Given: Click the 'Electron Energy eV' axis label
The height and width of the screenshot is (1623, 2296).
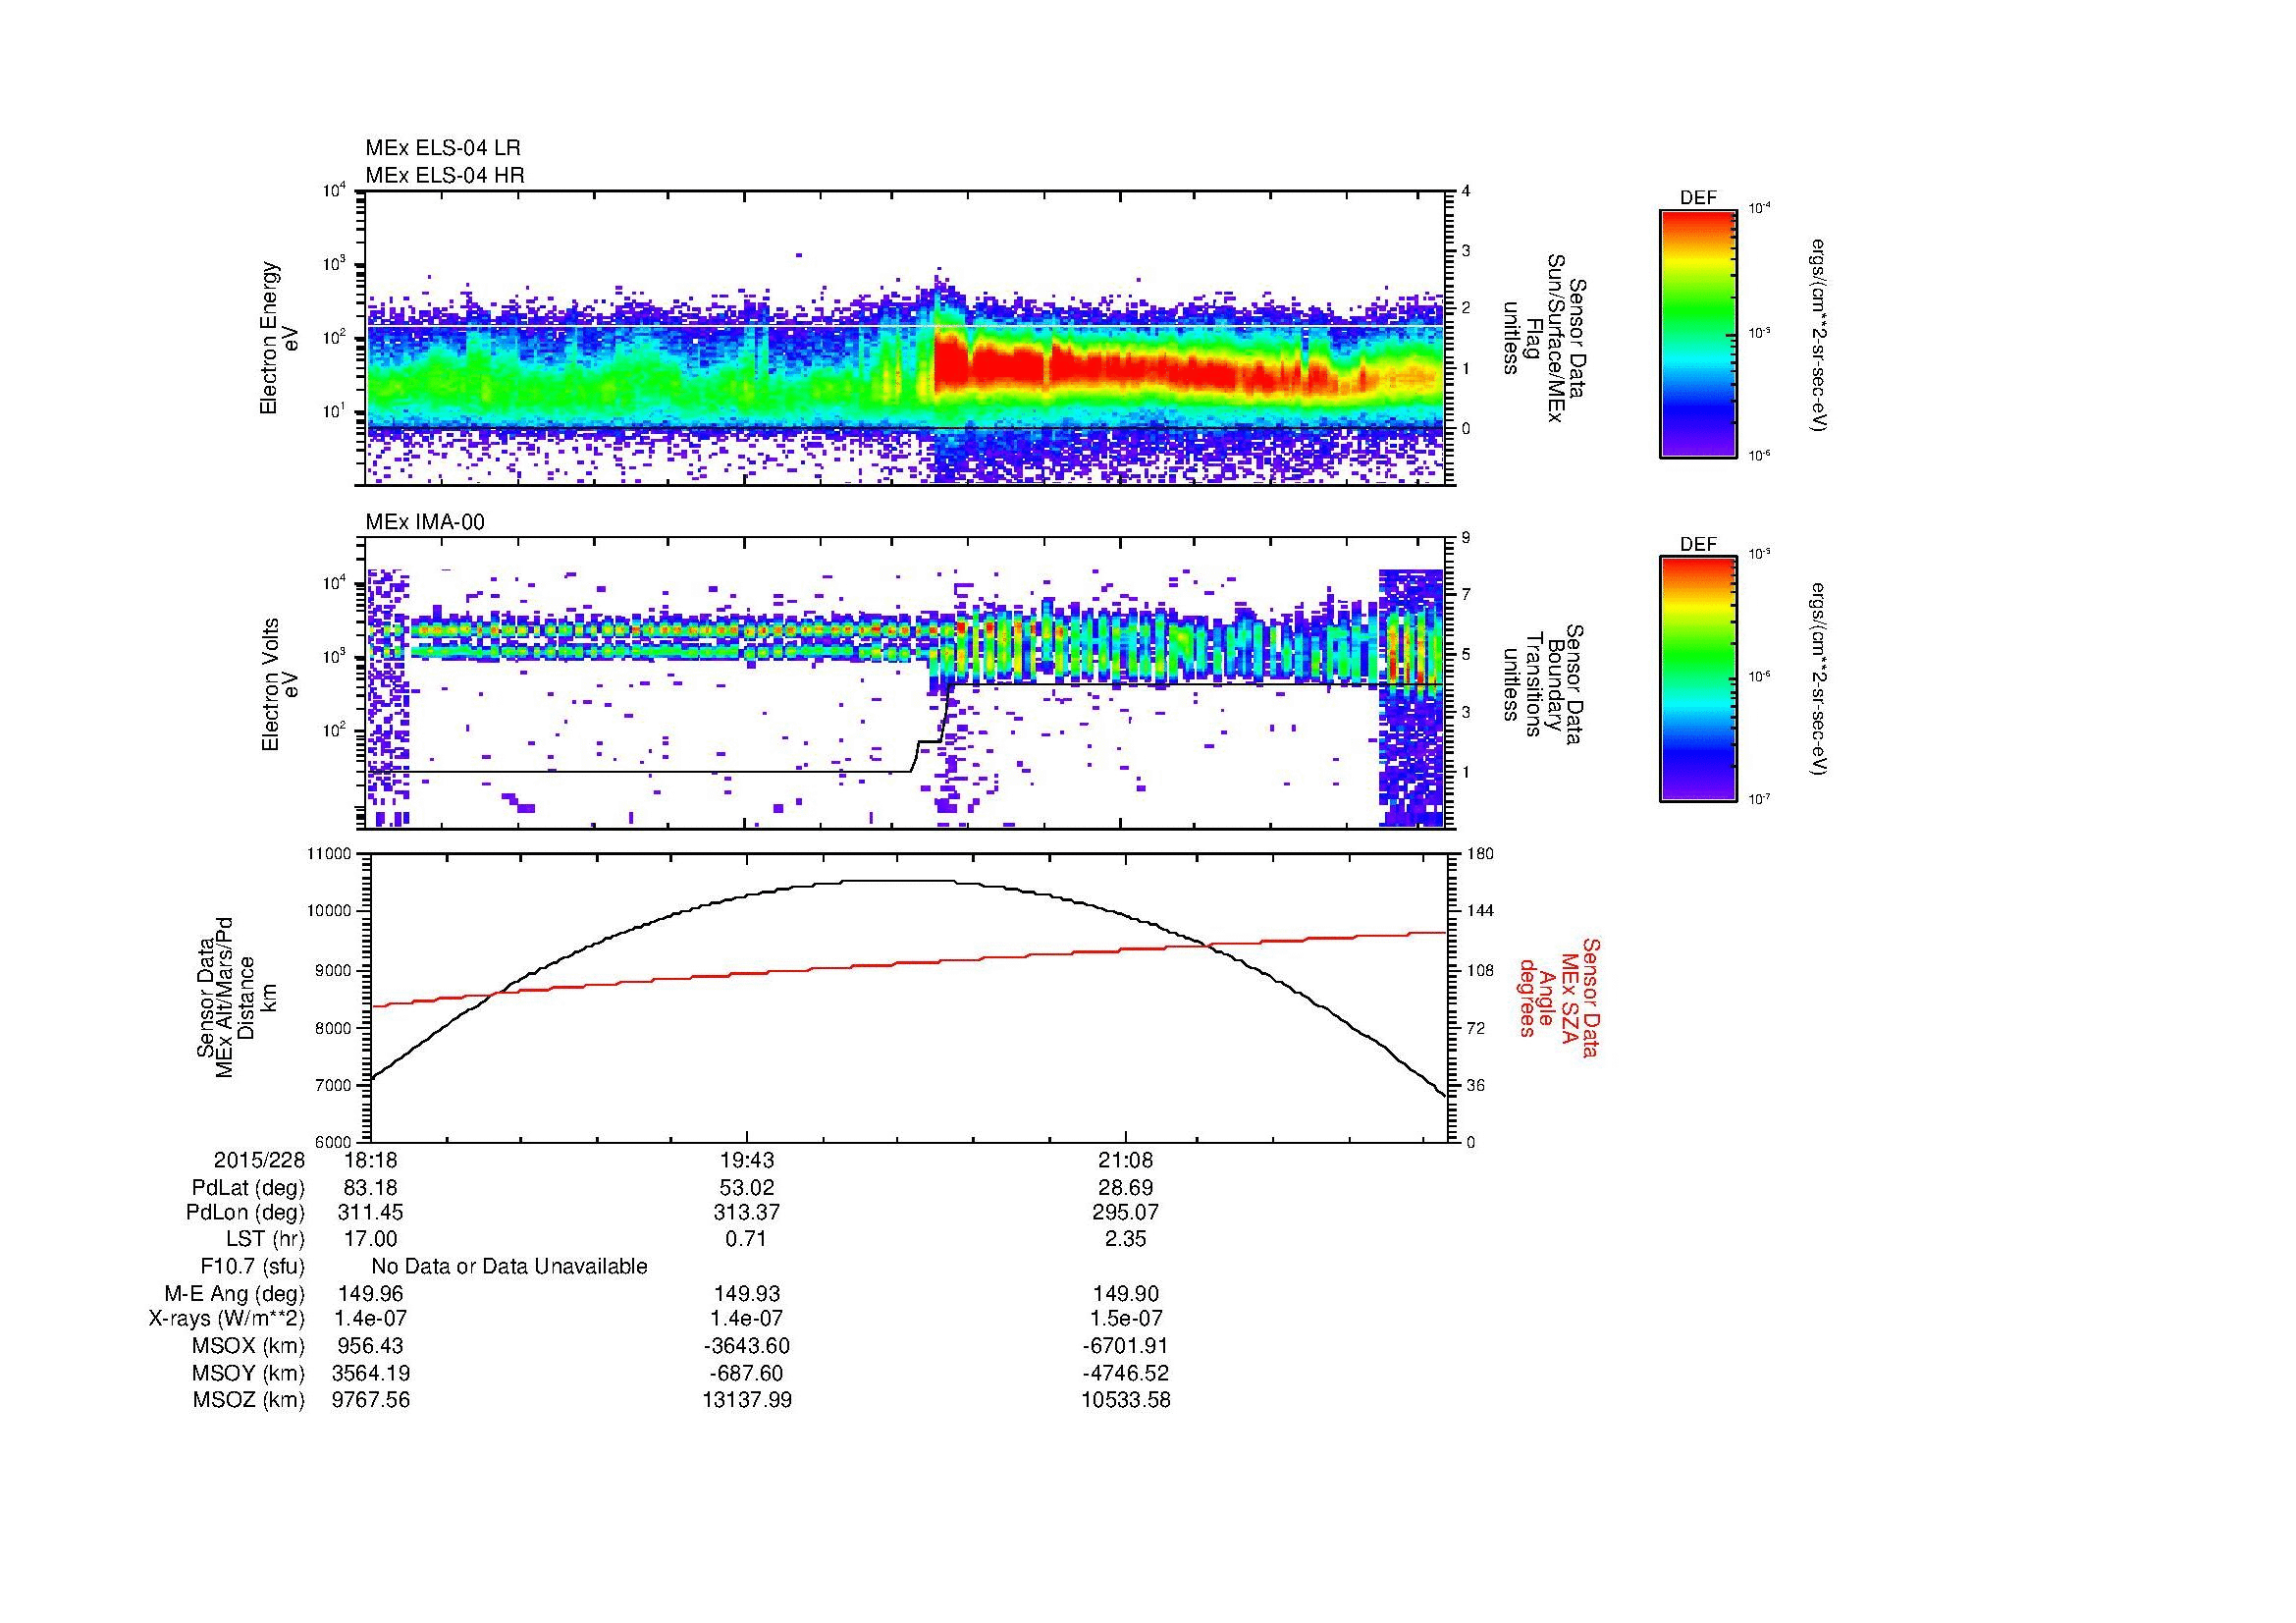Looking at the screenshot, I should click(x=280, y=338).
